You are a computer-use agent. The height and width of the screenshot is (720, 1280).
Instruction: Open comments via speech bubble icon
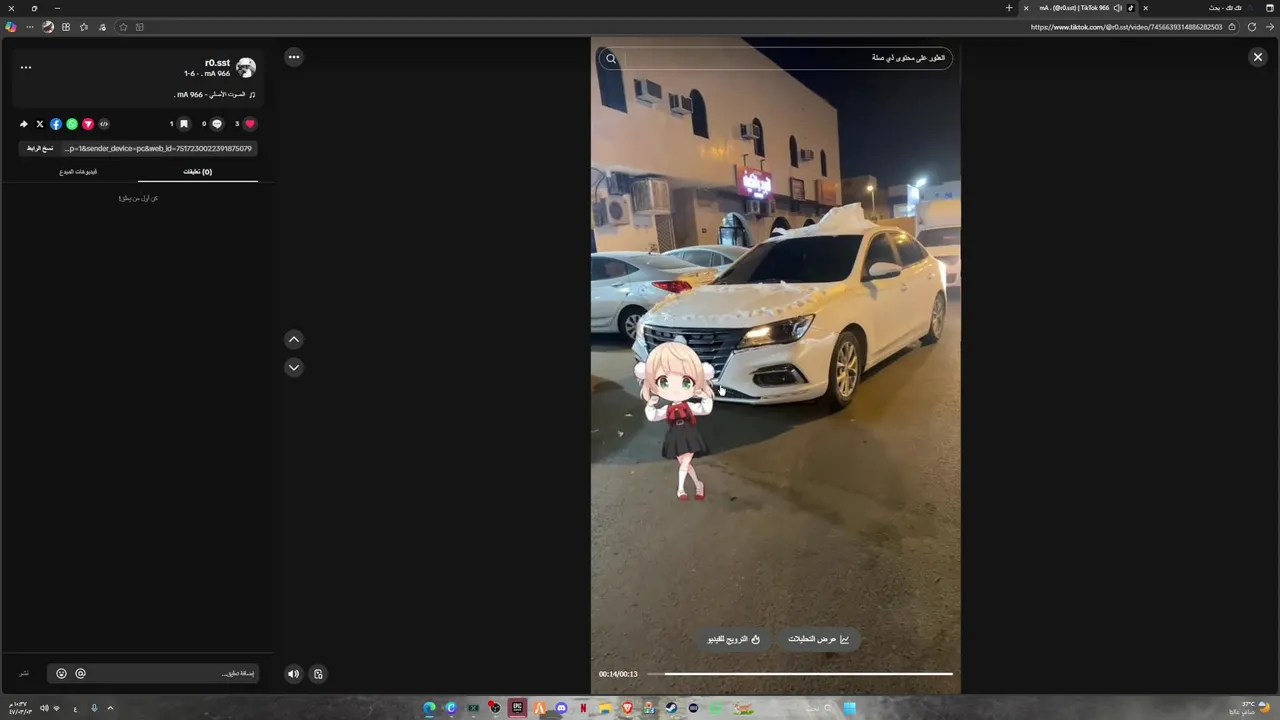217,124
